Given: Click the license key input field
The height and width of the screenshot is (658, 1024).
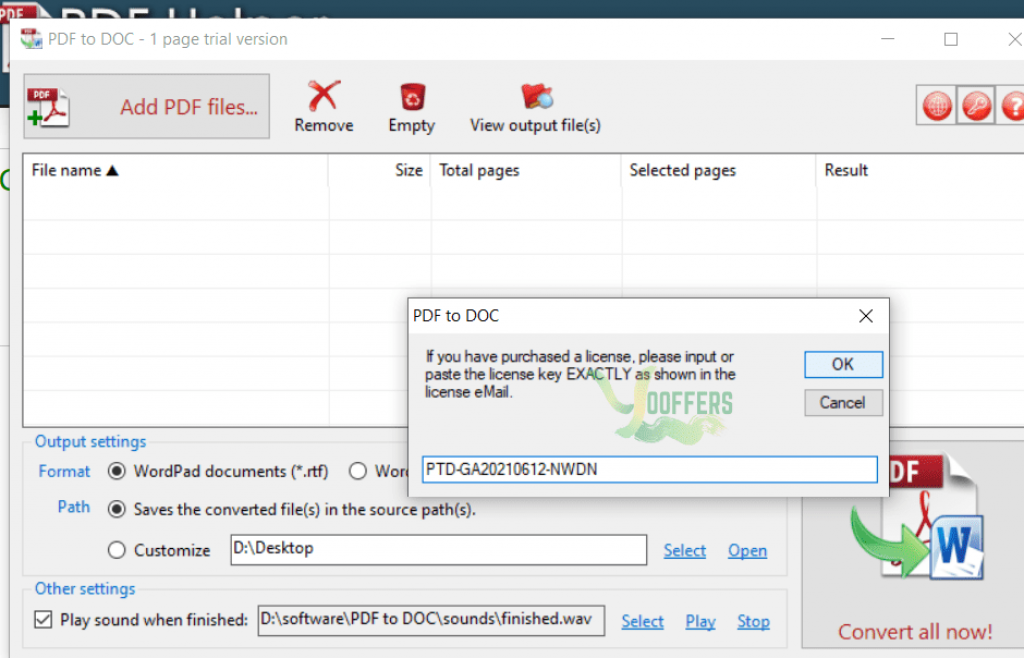Looking at the screenshot, I should click(650, 469).
